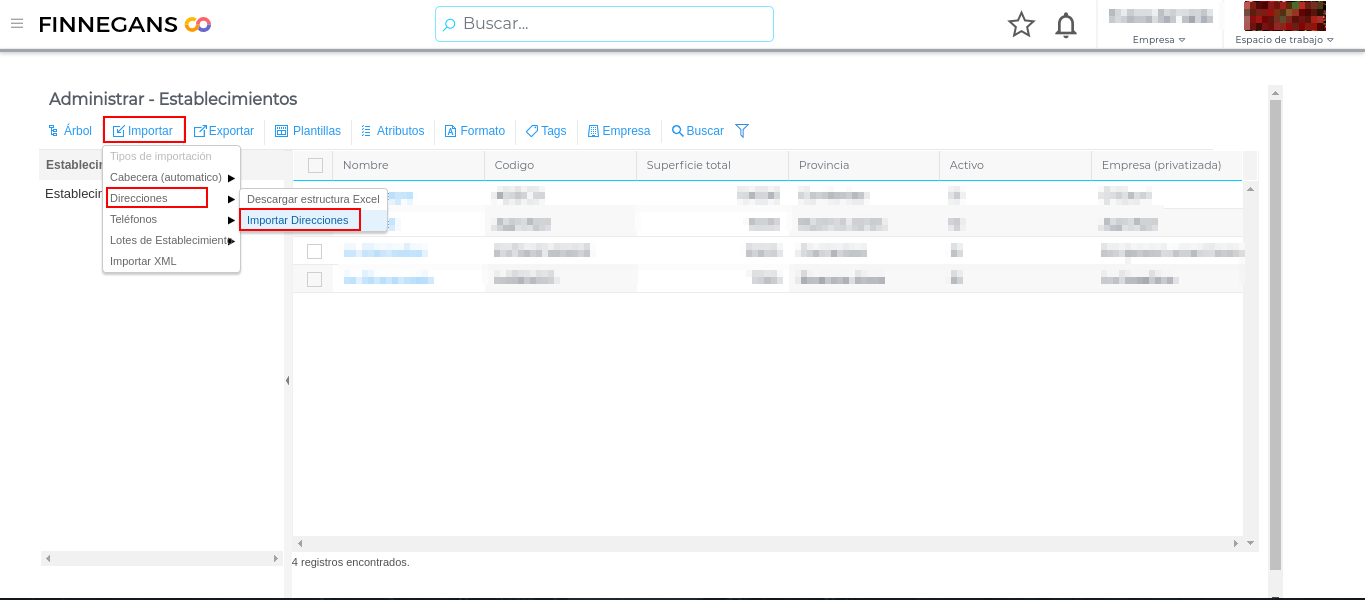This screenshot has height=600, width=1365.
Task: Open the Exportar toolbar option
Action: pos(224,131)
